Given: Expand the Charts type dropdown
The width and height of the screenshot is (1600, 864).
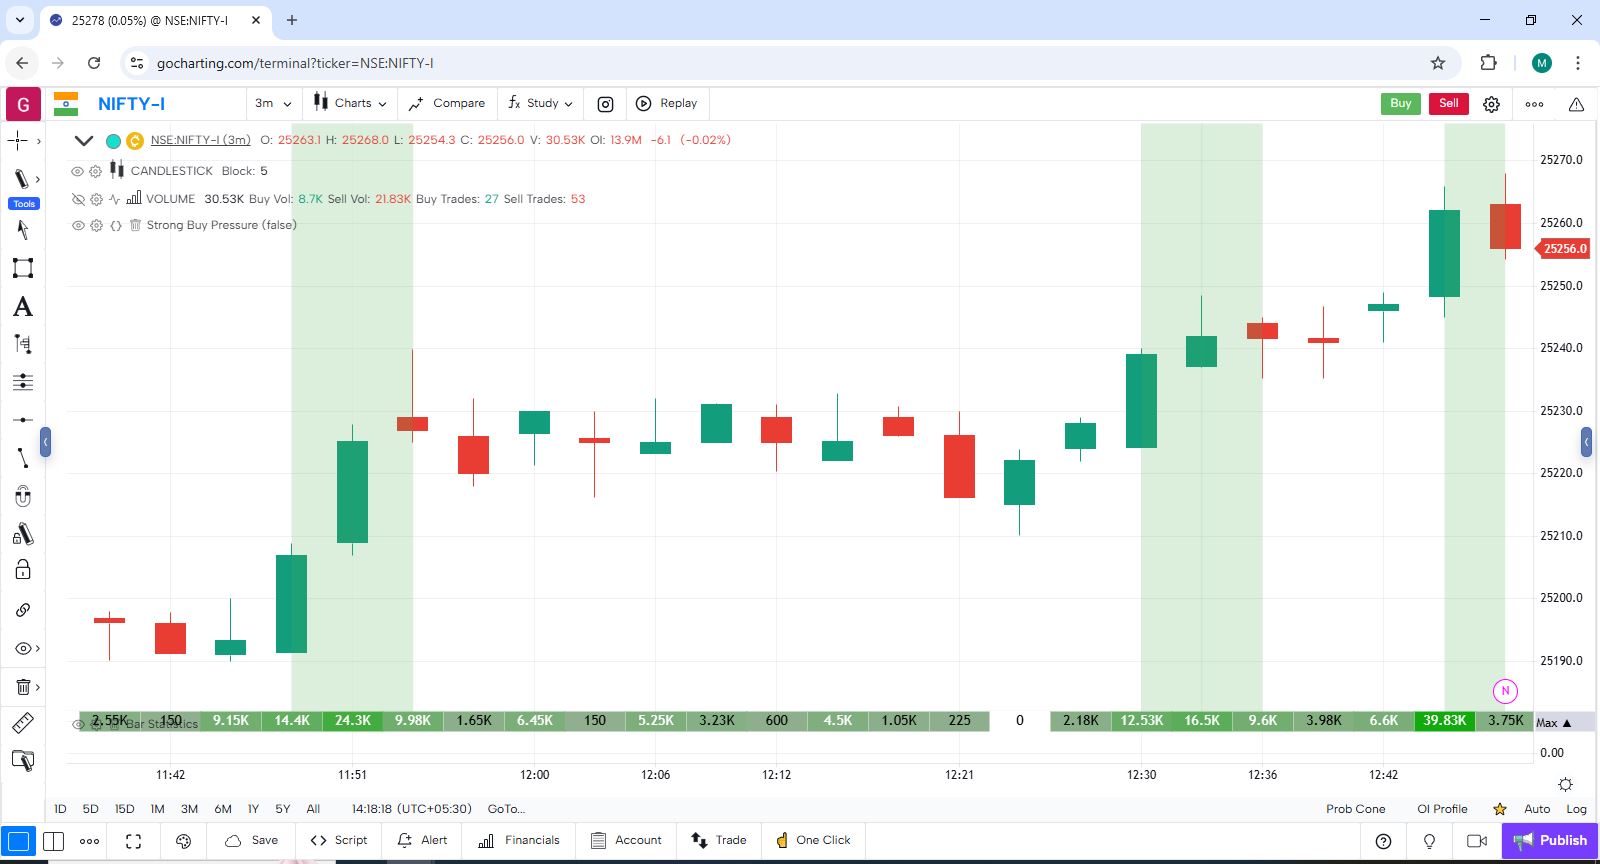Looking at the screenshot, I should pyautogui.click(x=350, y=103).
